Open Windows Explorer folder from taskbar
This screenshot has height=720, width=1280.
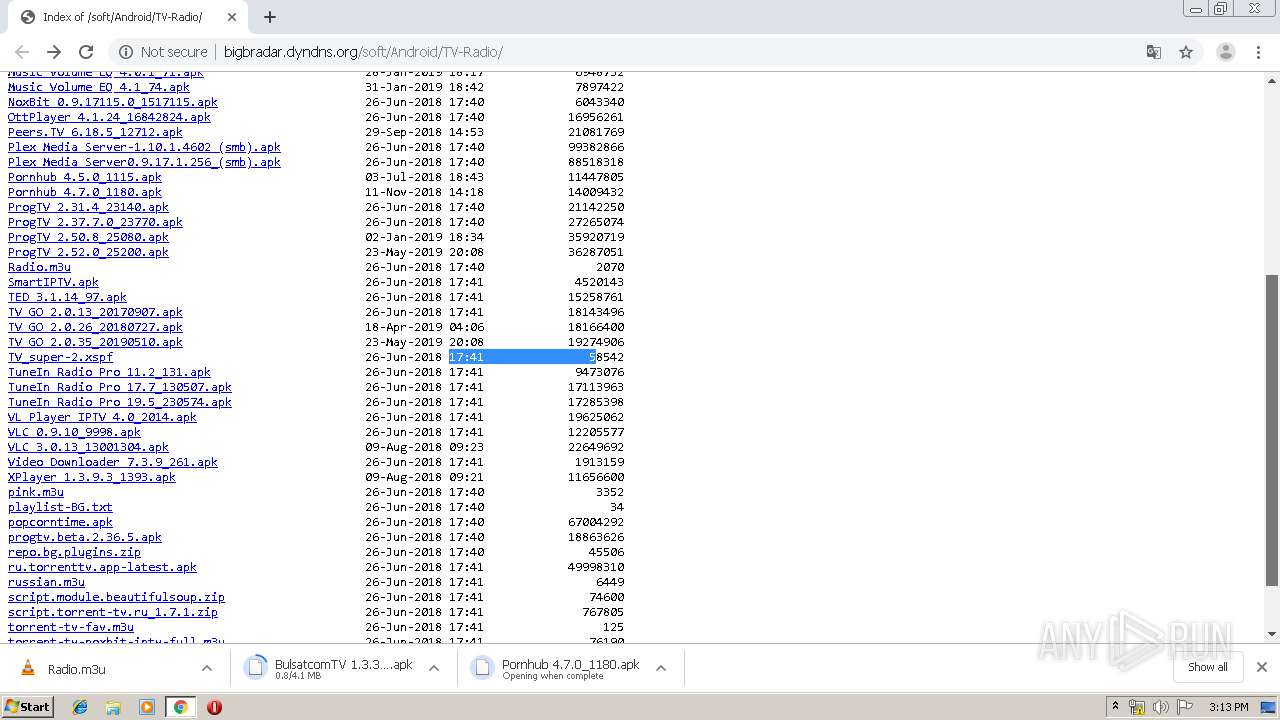(113, 707)
